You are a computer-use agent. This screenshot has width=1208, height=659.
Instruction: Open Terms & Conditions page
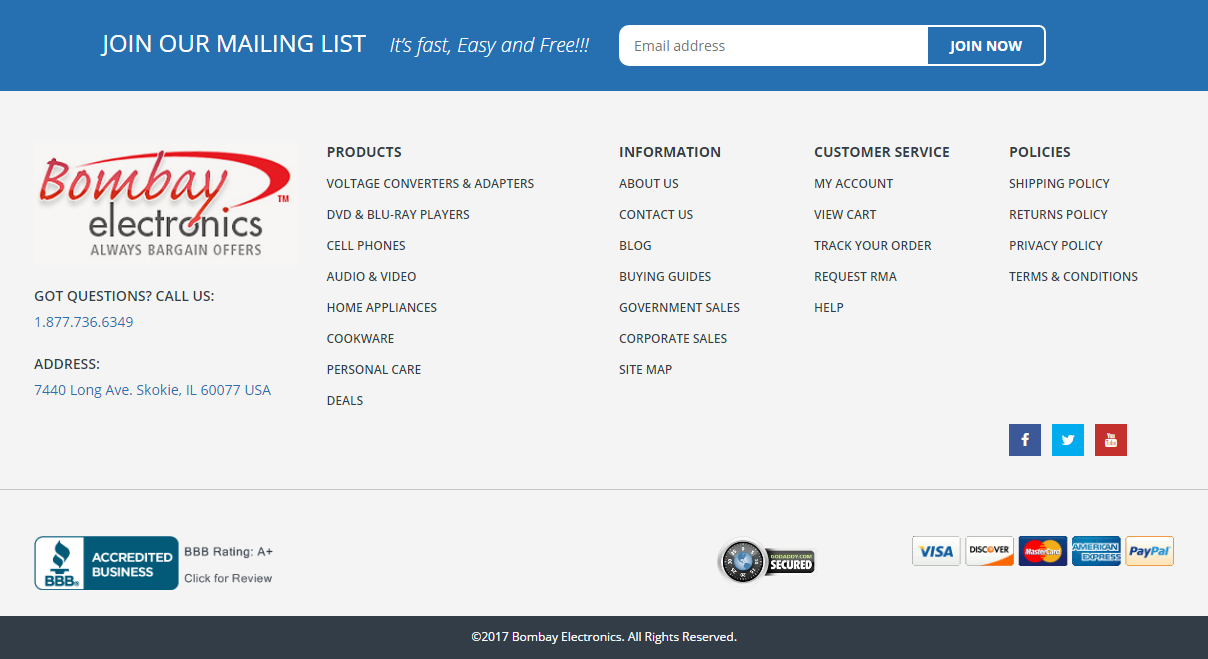click(1073, 277)
